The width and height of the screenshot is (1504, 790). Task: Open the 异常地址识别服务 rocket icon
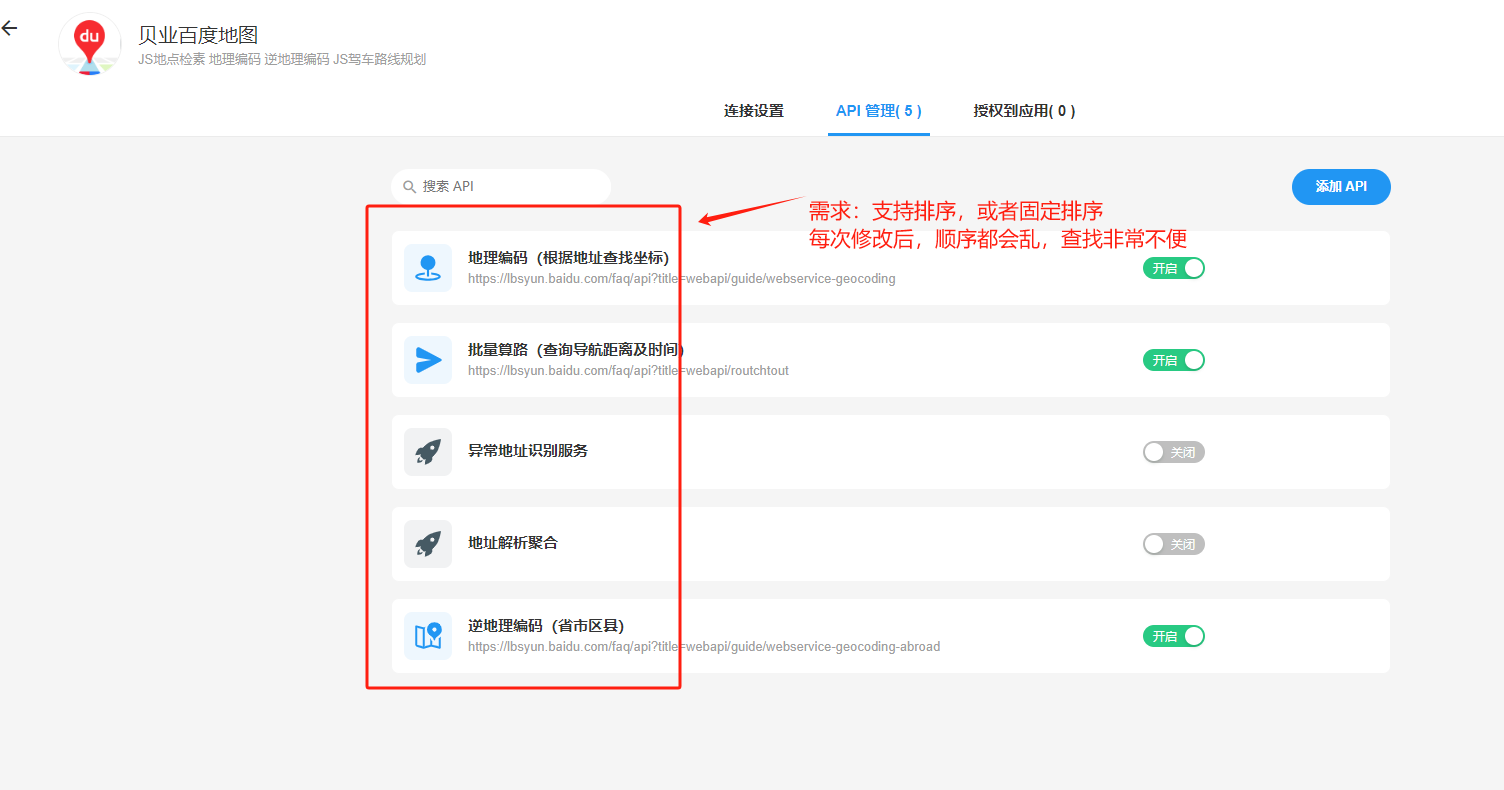428,452
